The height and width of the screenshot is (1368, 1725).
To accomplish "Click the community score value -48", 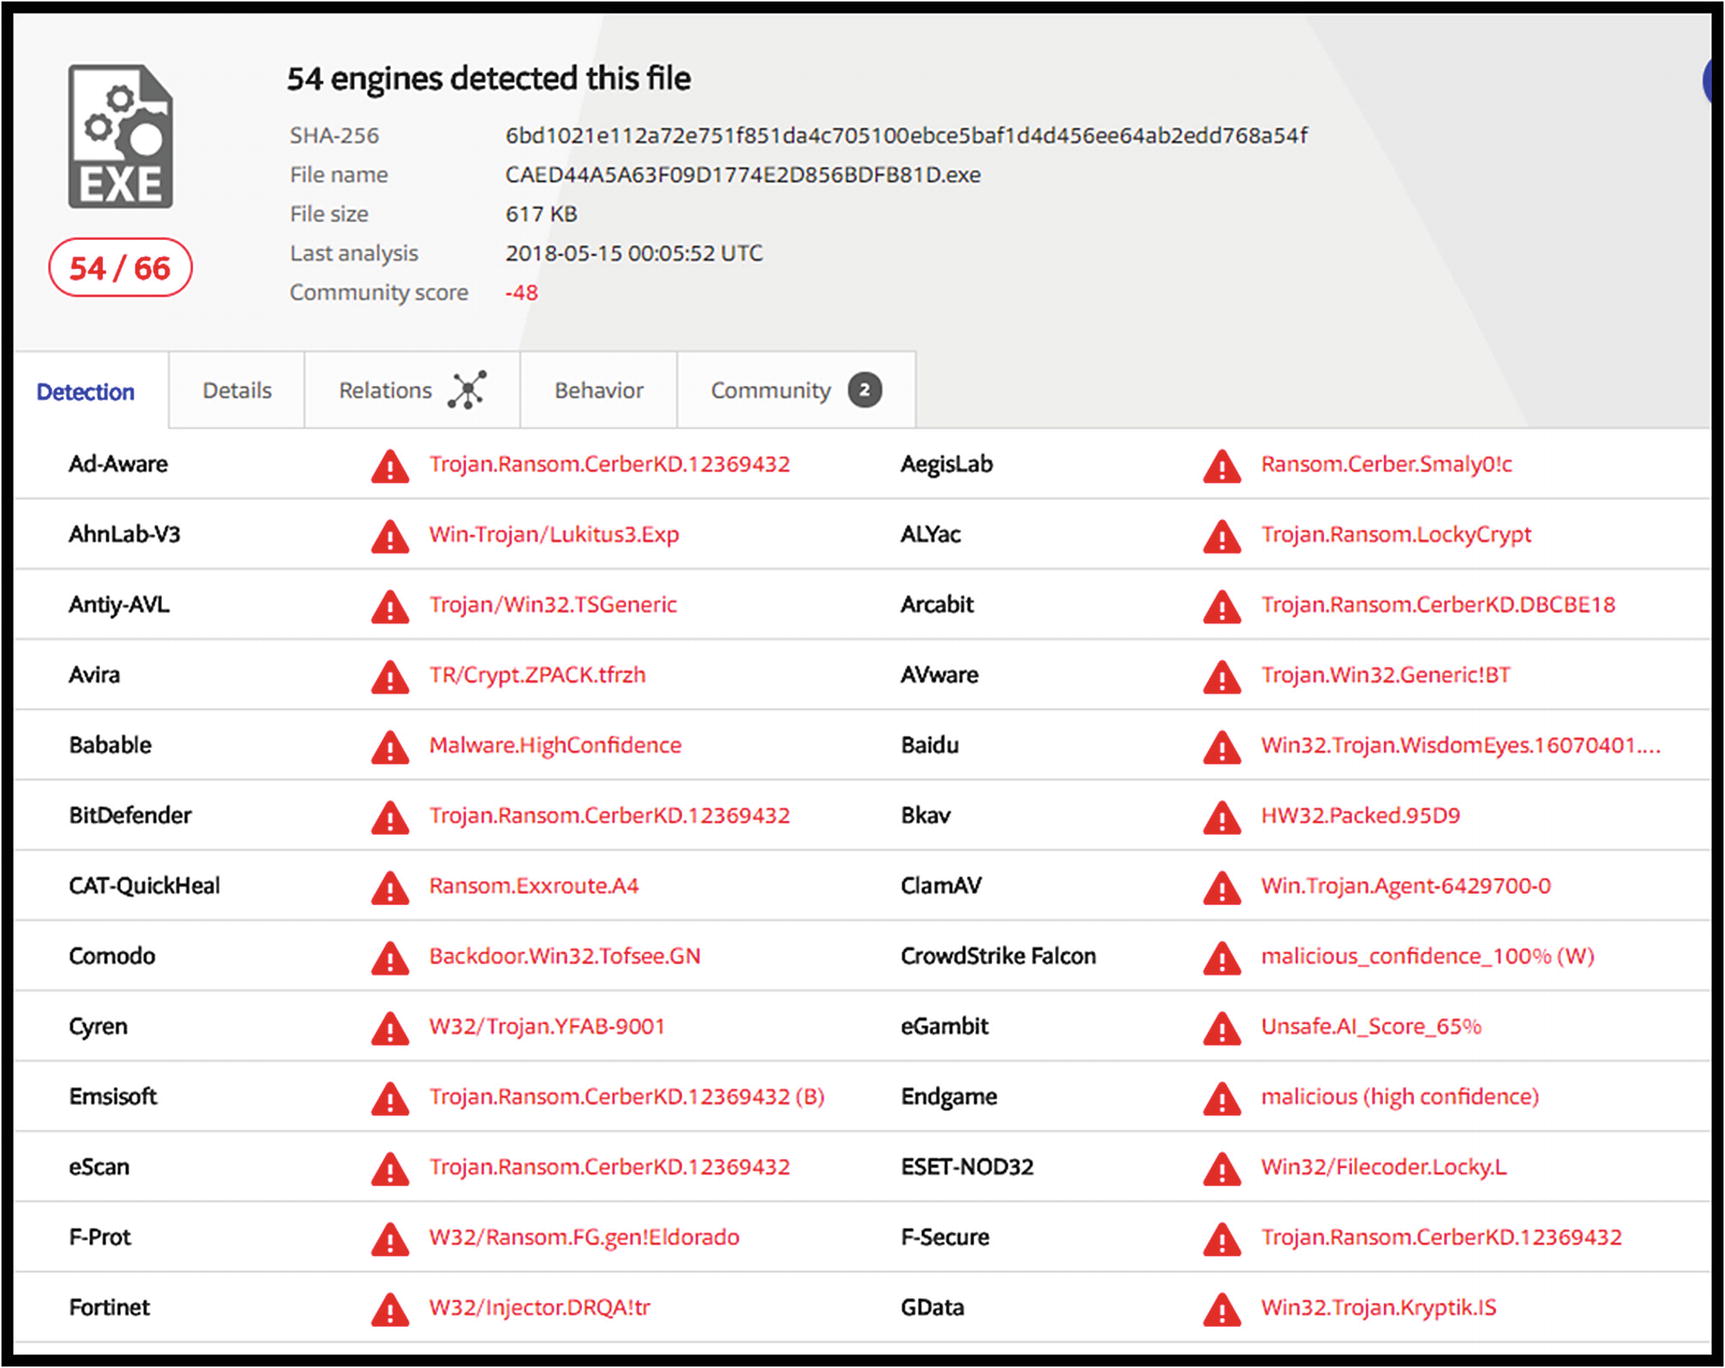I will pos(521,292).
